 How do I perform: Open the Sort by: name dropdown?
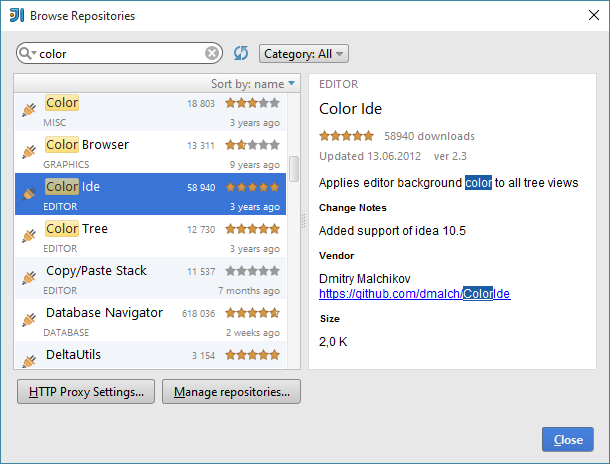(253, 84)
